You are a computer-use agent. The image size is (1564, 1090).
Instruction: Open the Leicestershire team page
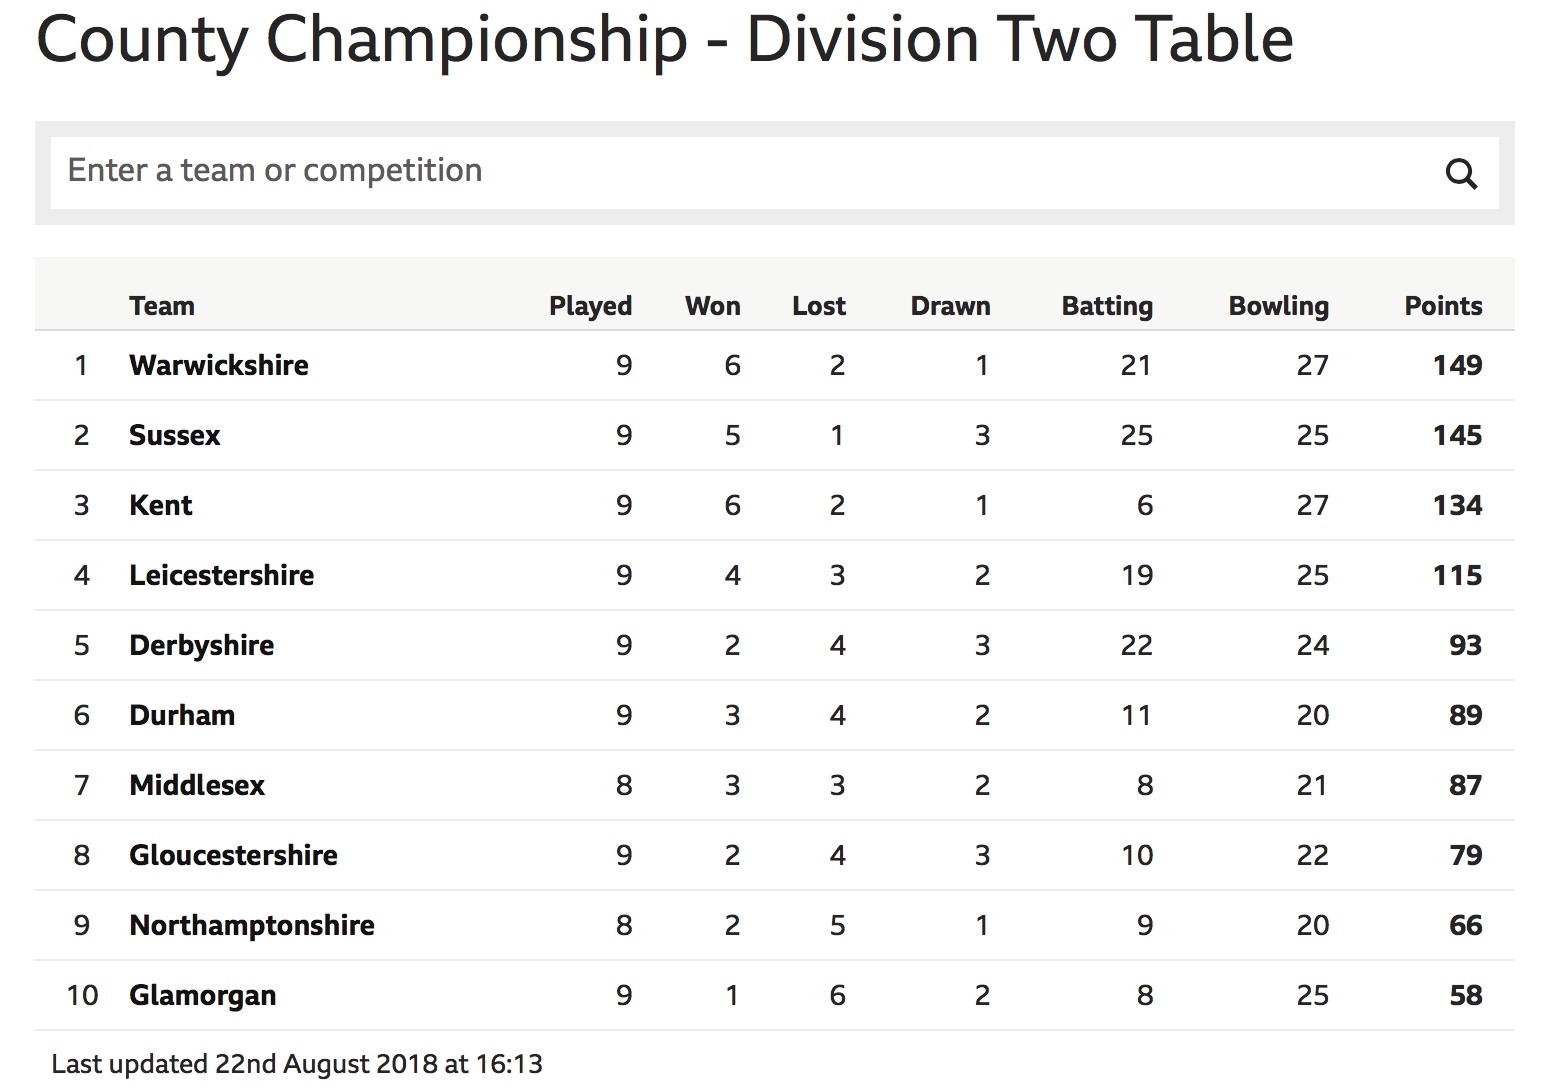tap(222, 575)
